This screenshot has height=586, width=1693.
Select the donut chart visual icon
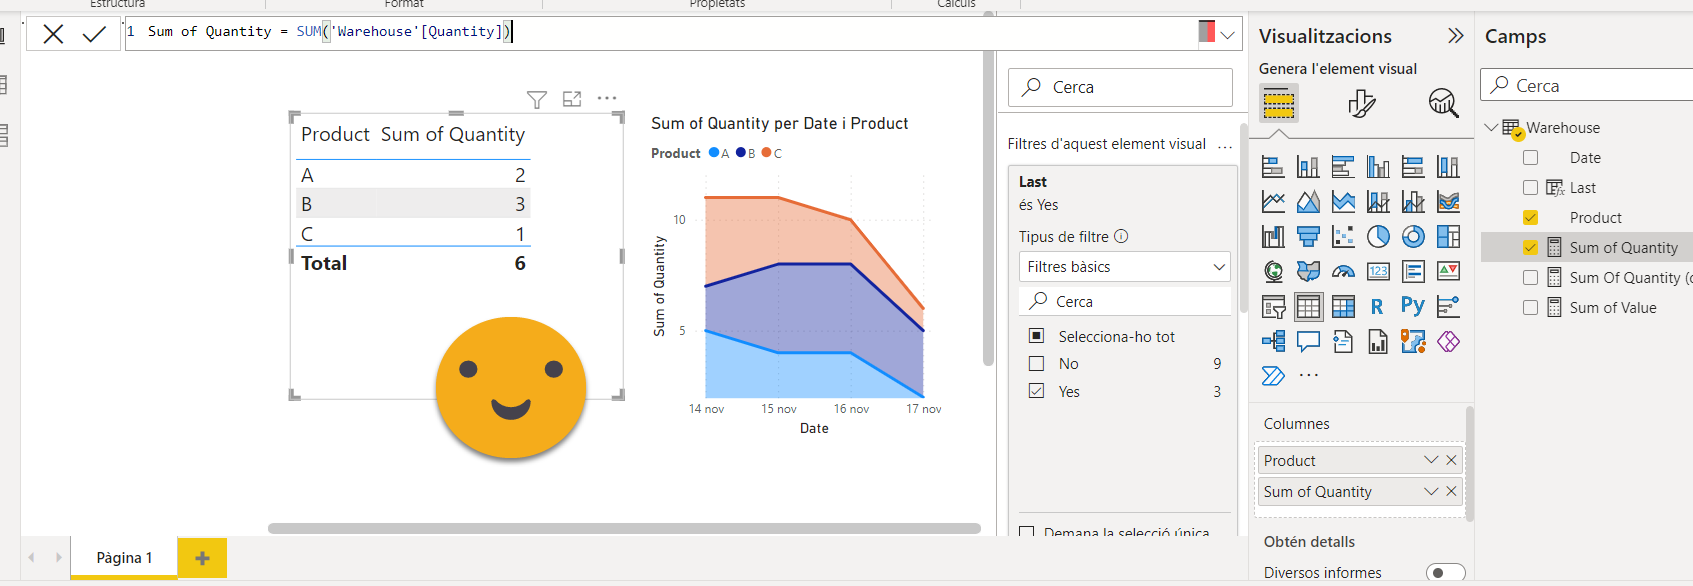click(1413, 237)
